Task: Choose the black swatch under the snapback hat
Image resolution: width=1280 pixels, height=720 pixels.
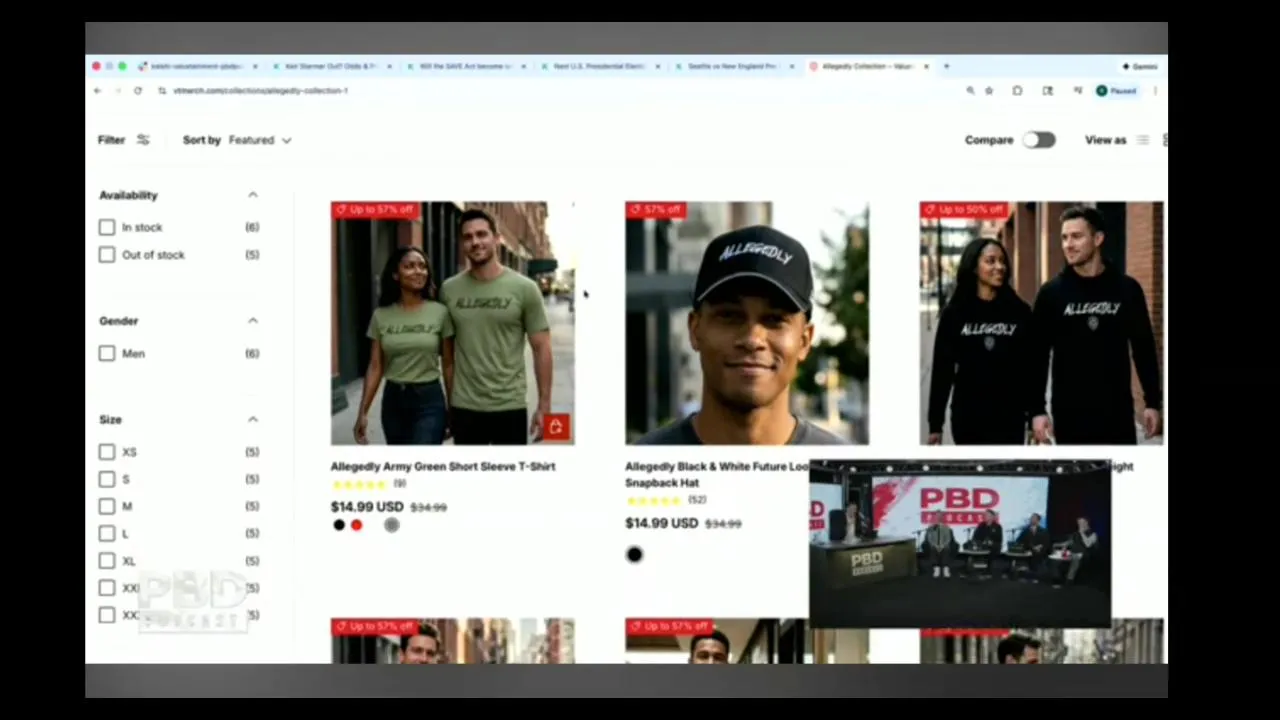Action: tap(634, 555)
